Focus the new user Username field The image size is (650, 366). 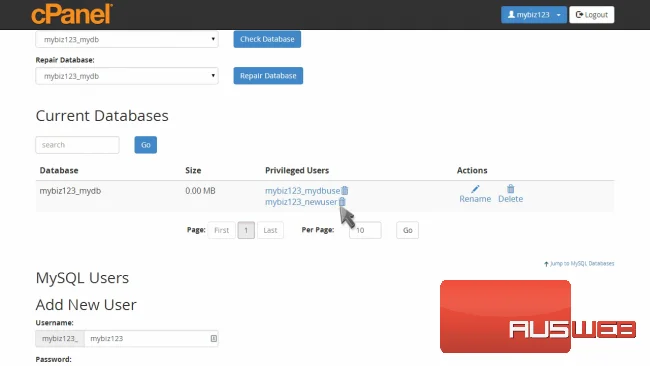coord(151,339)
